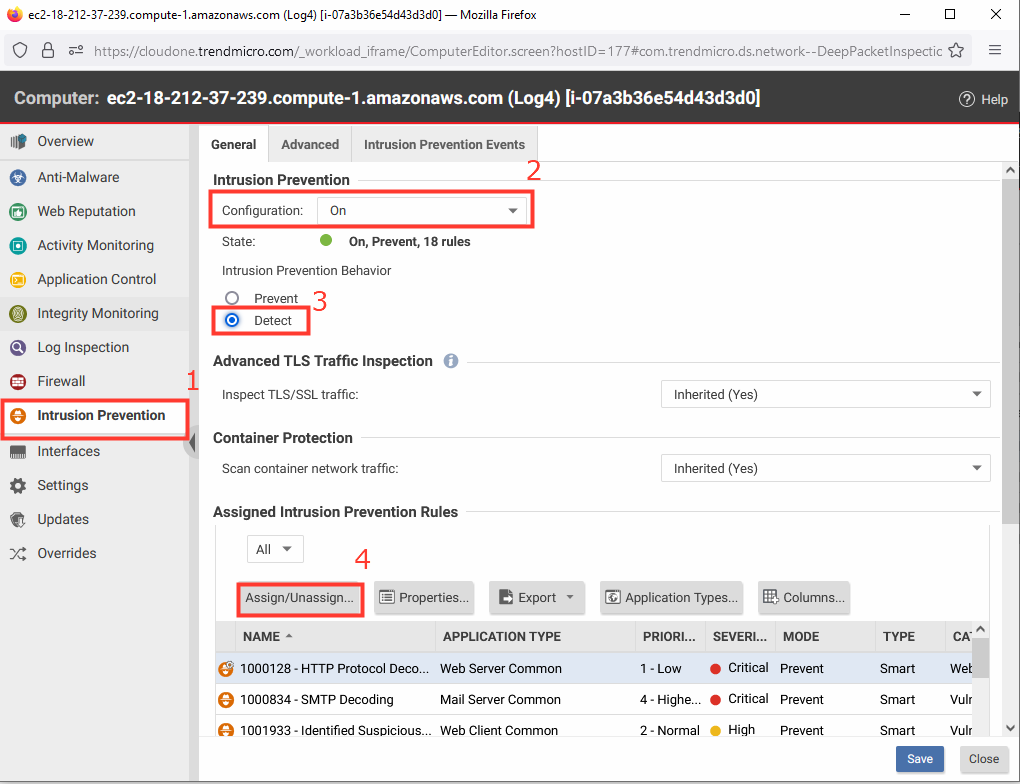
Task: Click the Log Inspection magnifier icon
Action: (18, 347)
